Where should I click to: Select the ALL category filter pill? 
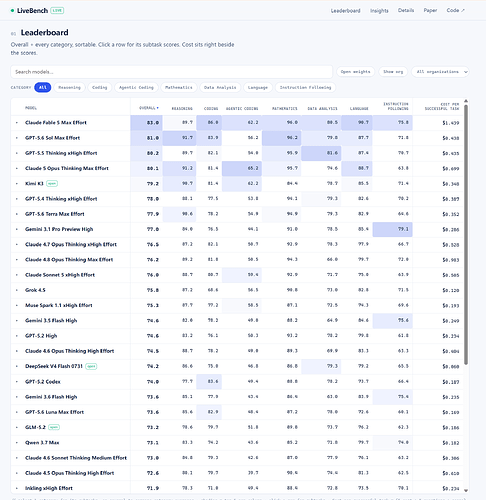pos(43,87)
